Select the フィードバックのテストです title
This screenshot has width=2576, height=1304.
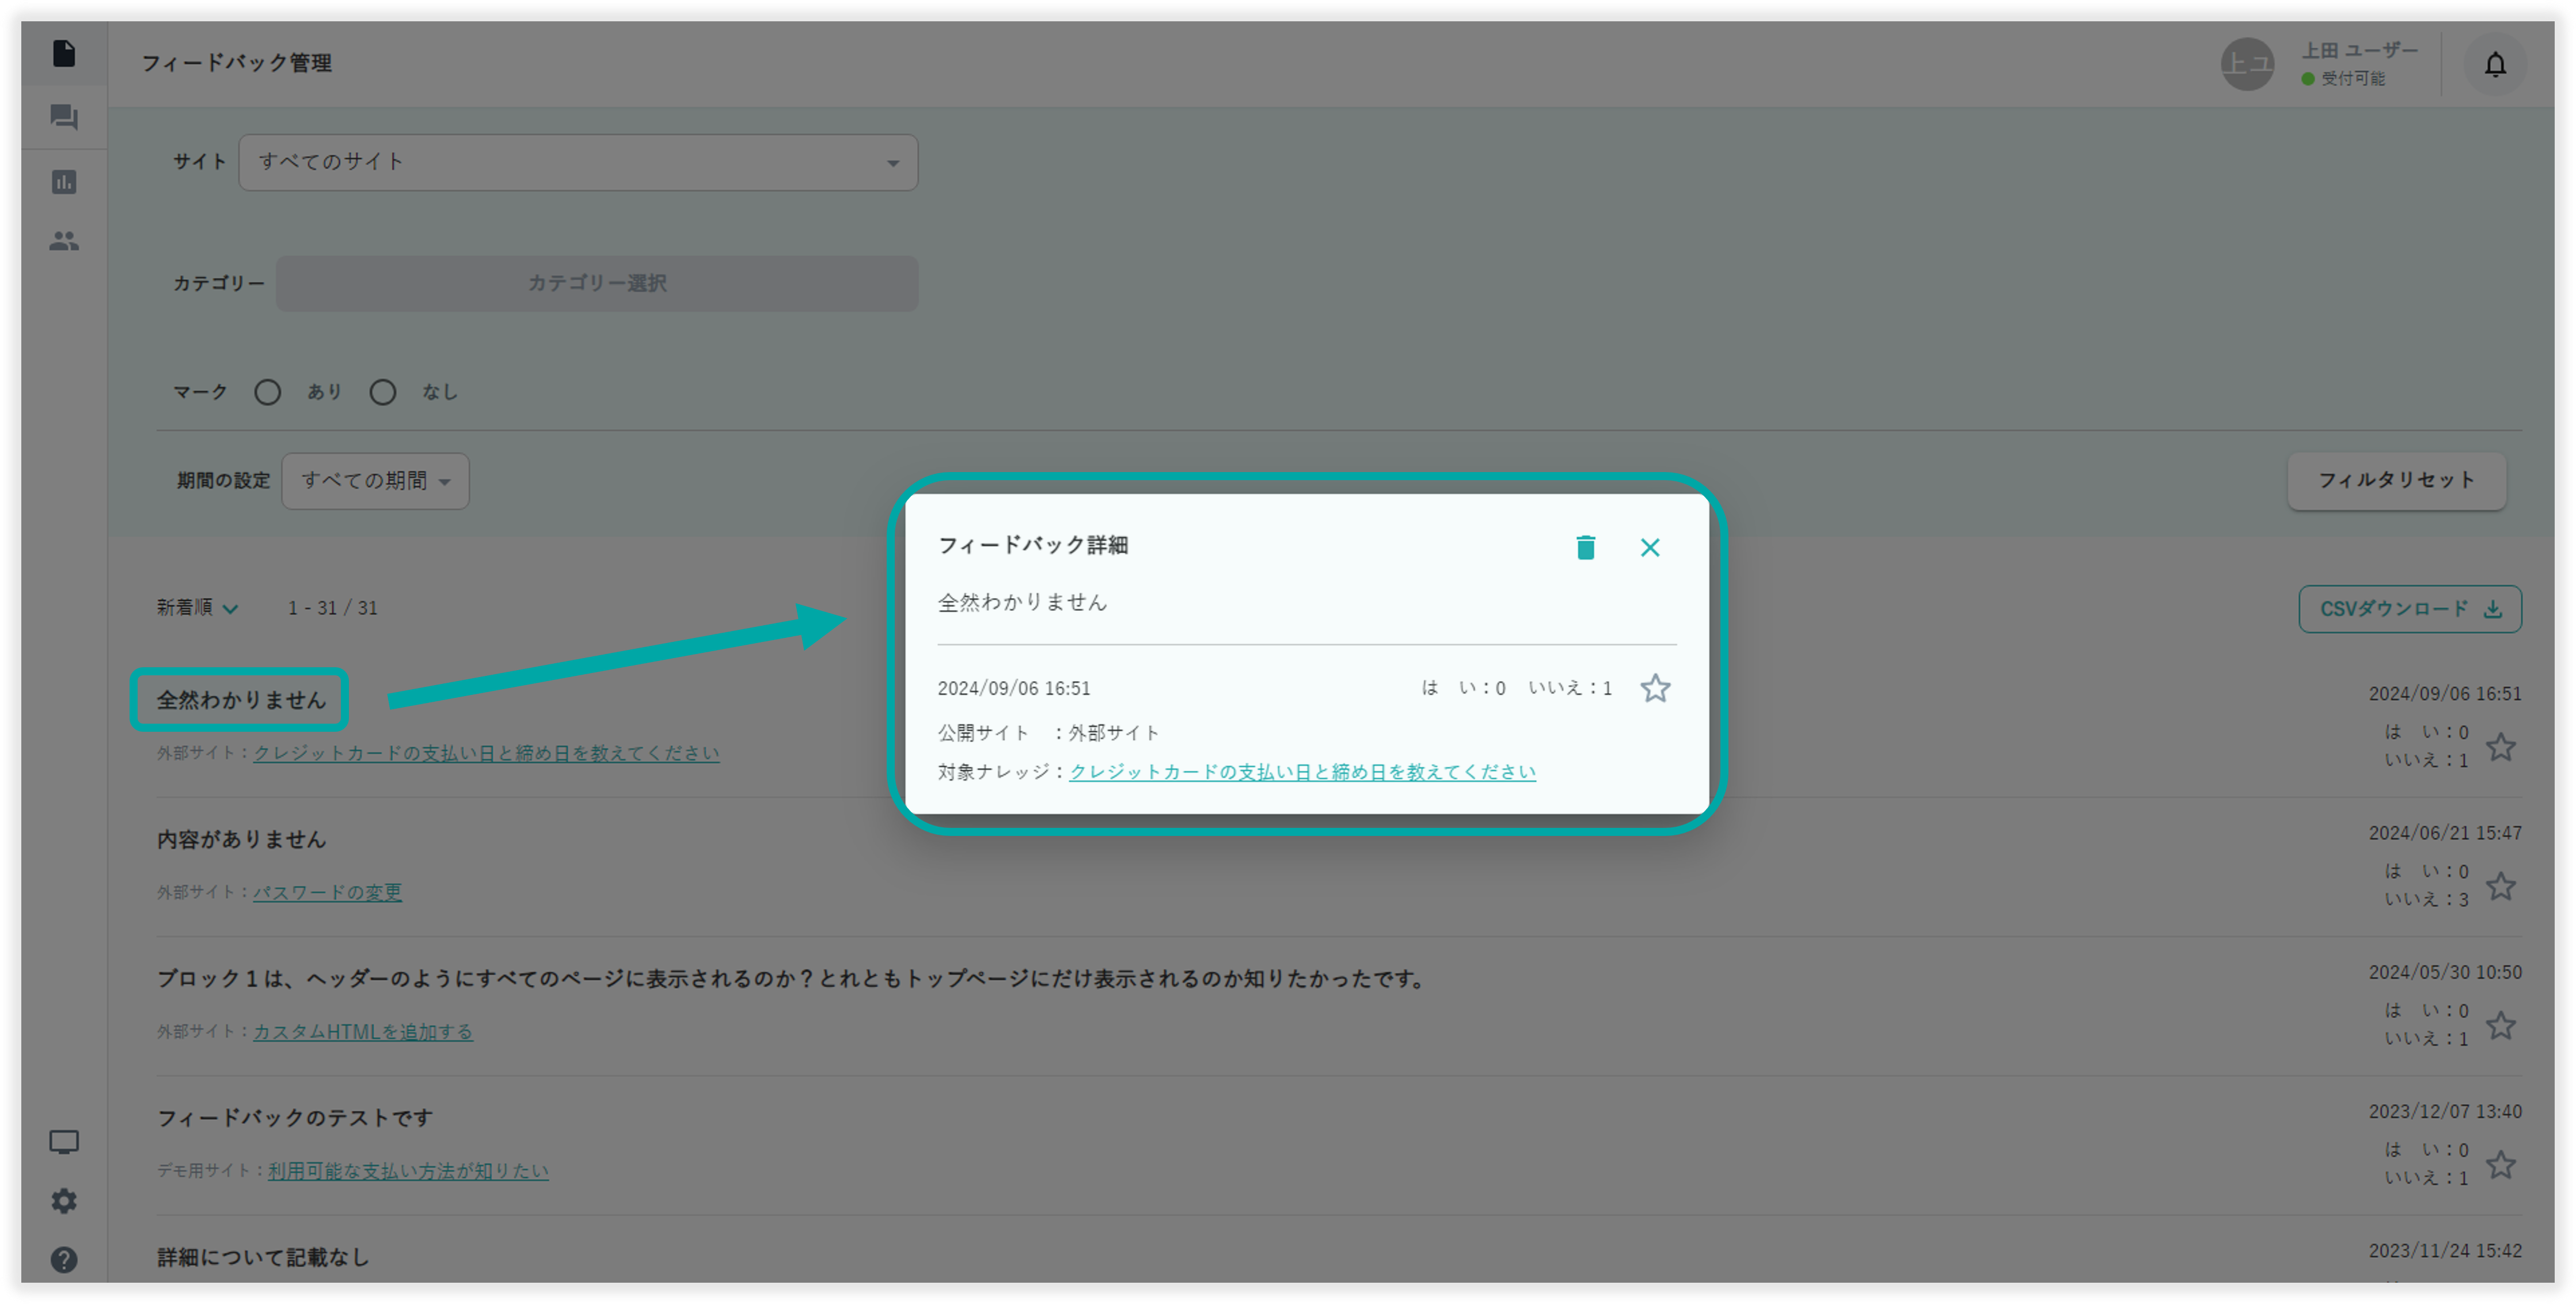[295, 1117]
